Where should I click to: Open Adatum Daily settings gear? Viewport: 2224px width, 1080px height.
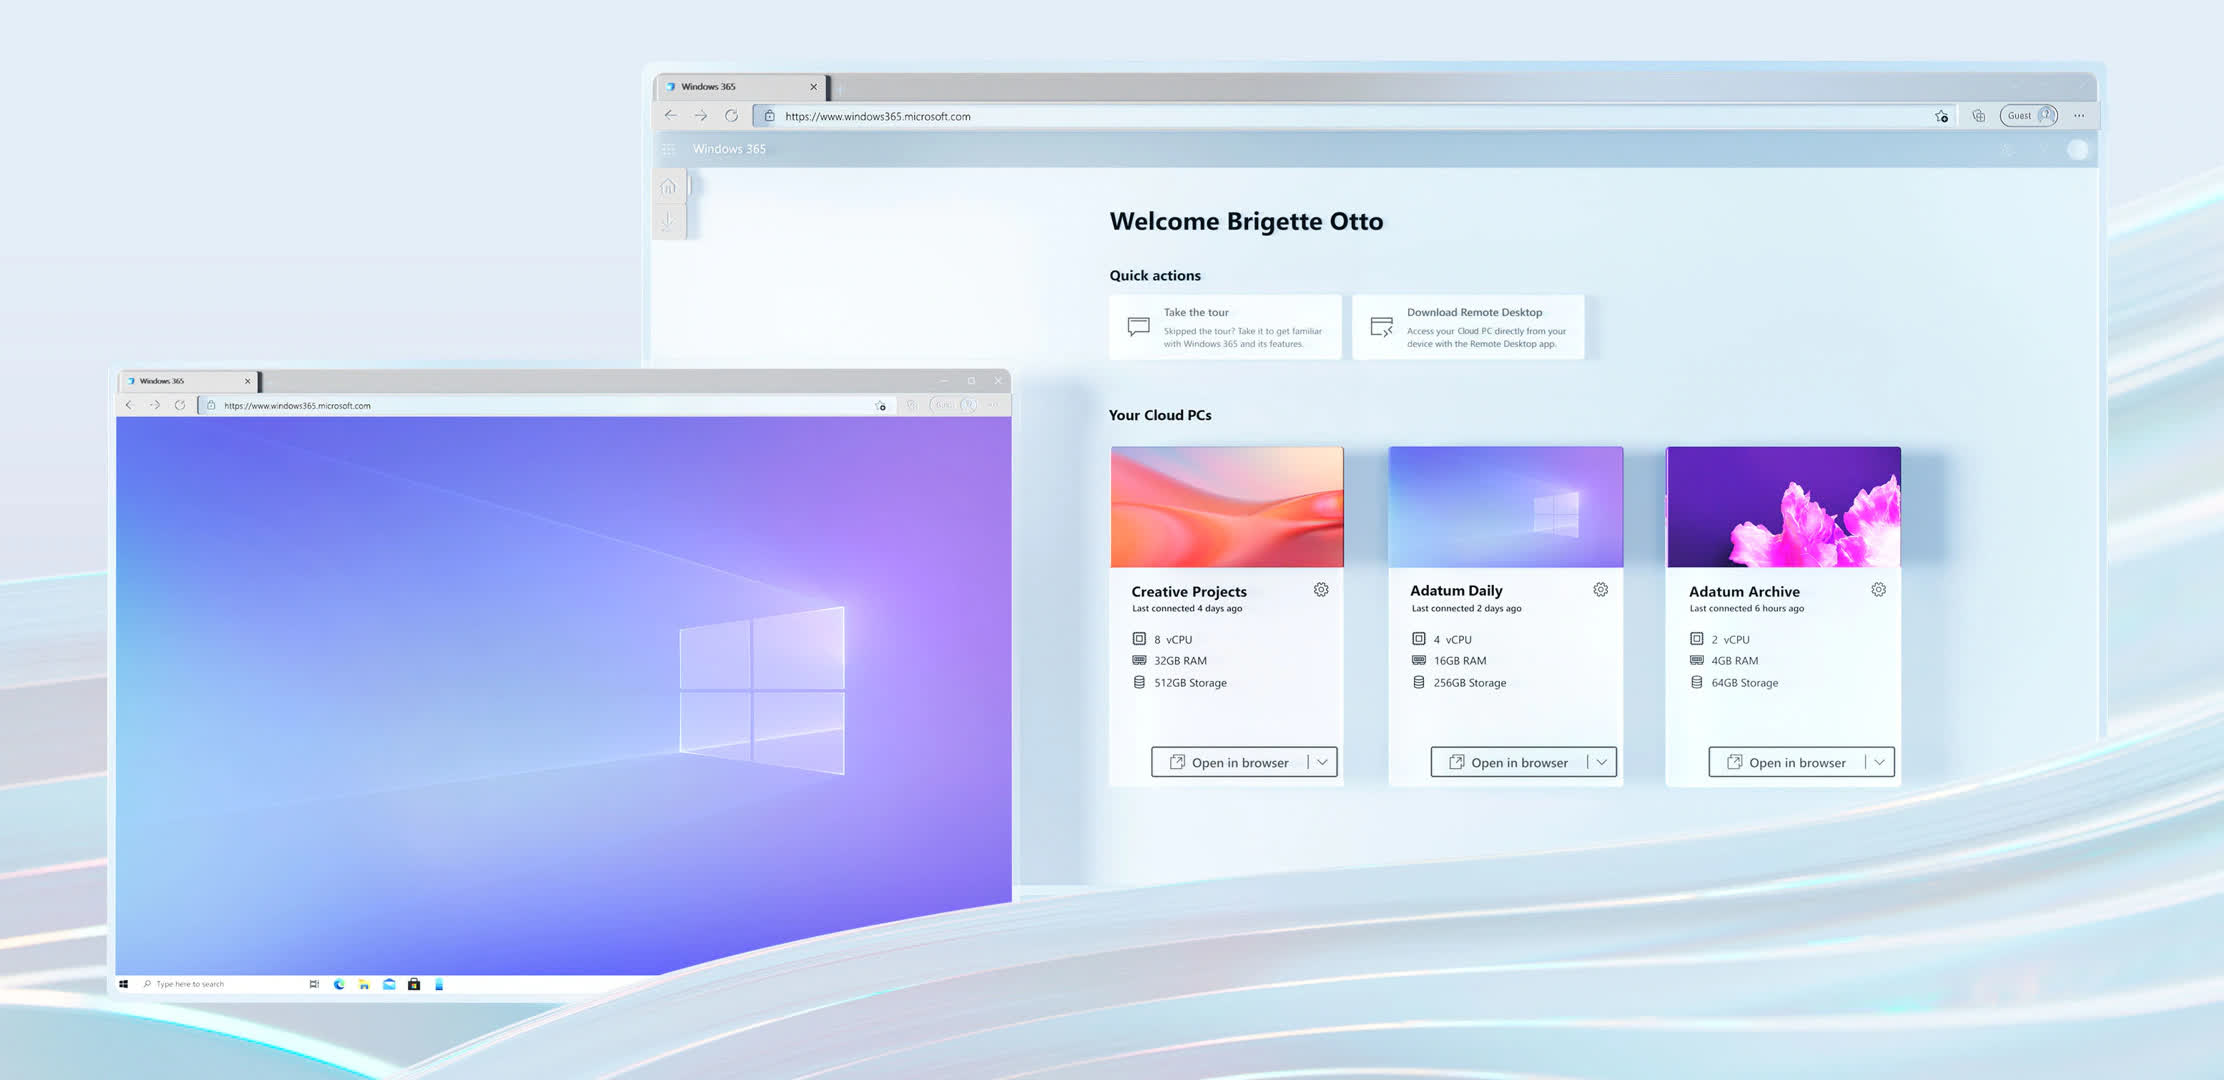click(1600, 590)
